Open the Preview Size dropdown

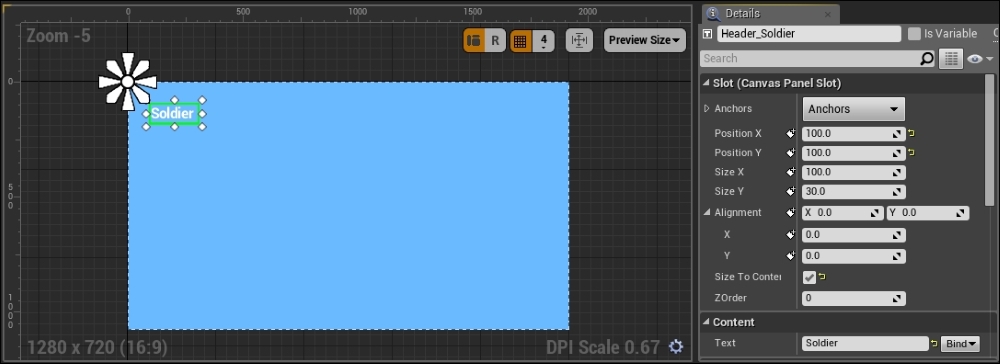[x=644, y=40]
